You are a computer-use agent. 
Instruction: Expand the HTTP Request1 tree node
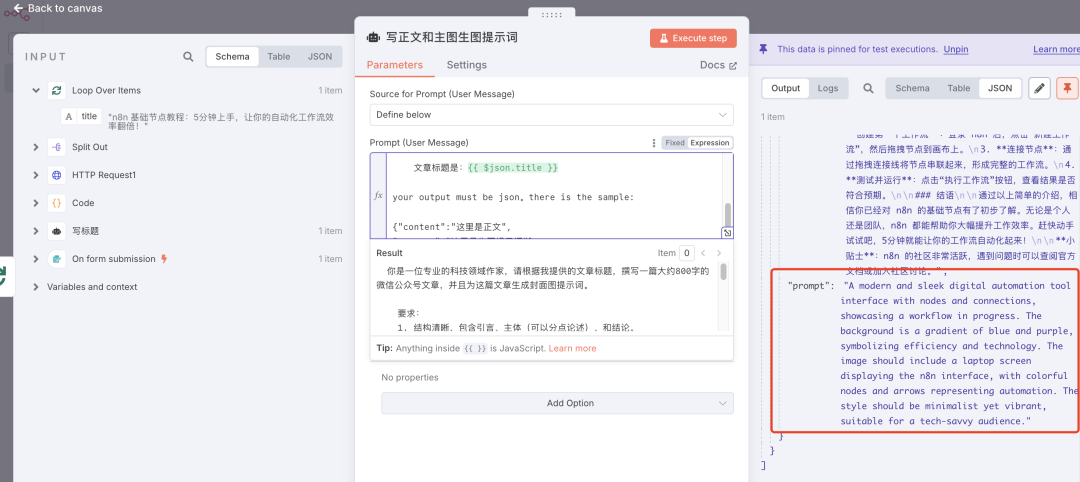click(x=35, y=175)
